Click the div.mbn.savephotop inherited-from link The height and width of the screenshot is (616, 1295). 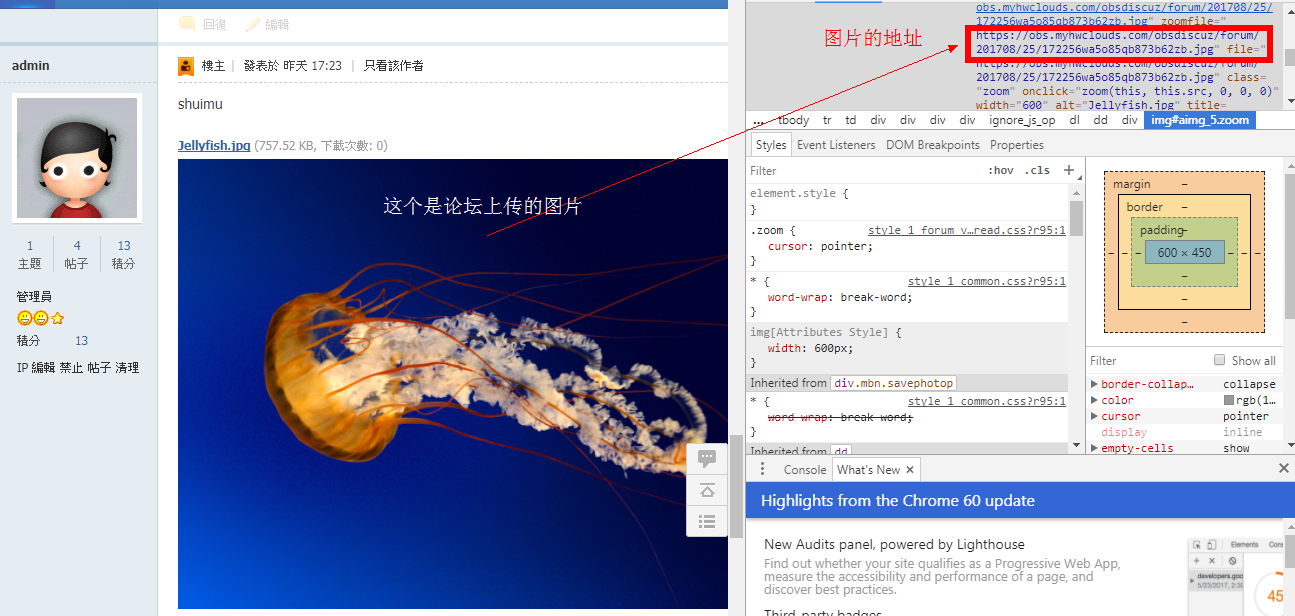(894, 383)
